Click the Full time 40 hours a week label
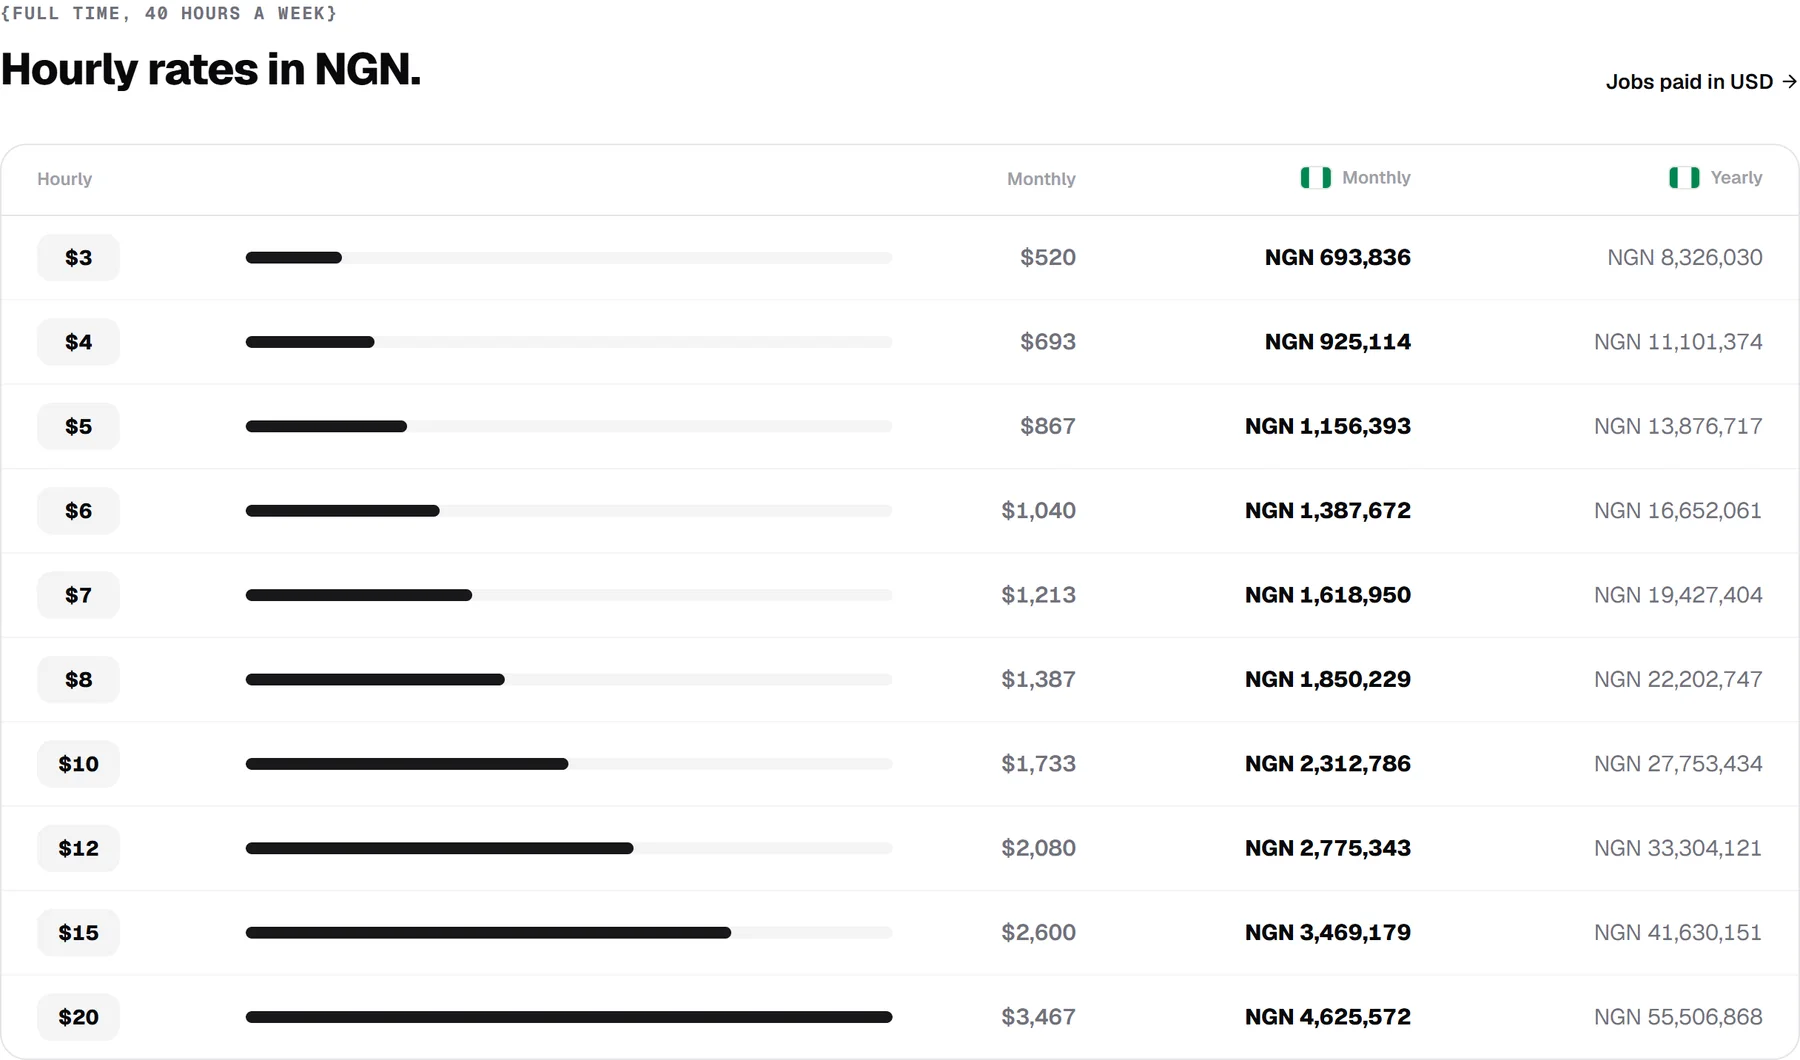 pos(169,13)
